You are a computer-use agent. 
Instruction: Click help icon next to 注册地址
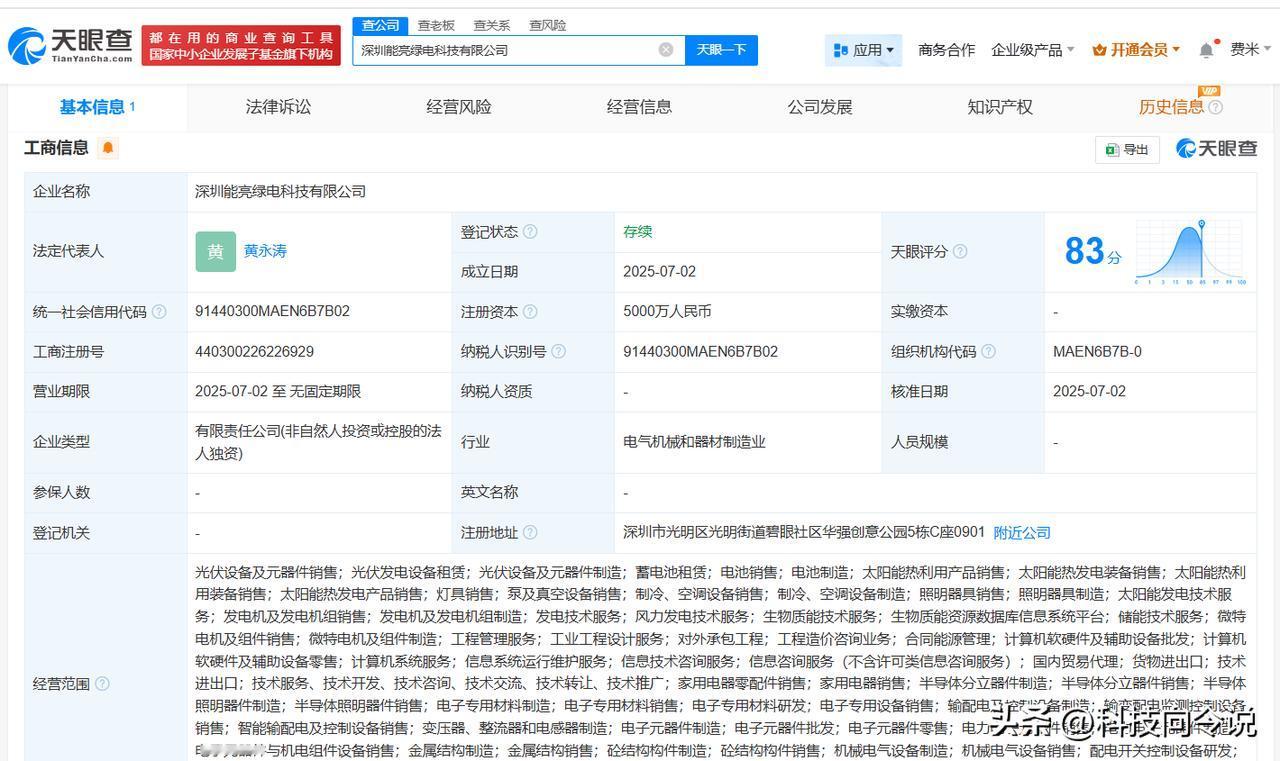click(530, 533)
